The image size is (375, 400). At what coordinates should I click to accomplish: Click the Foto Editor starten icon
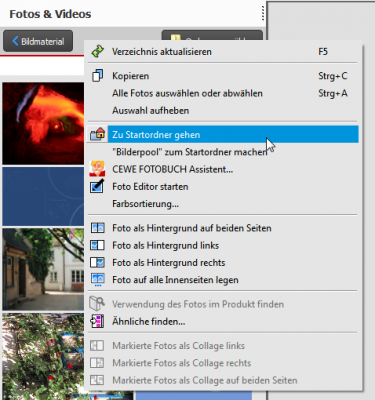pyautogui.click(x=97, y=186)
